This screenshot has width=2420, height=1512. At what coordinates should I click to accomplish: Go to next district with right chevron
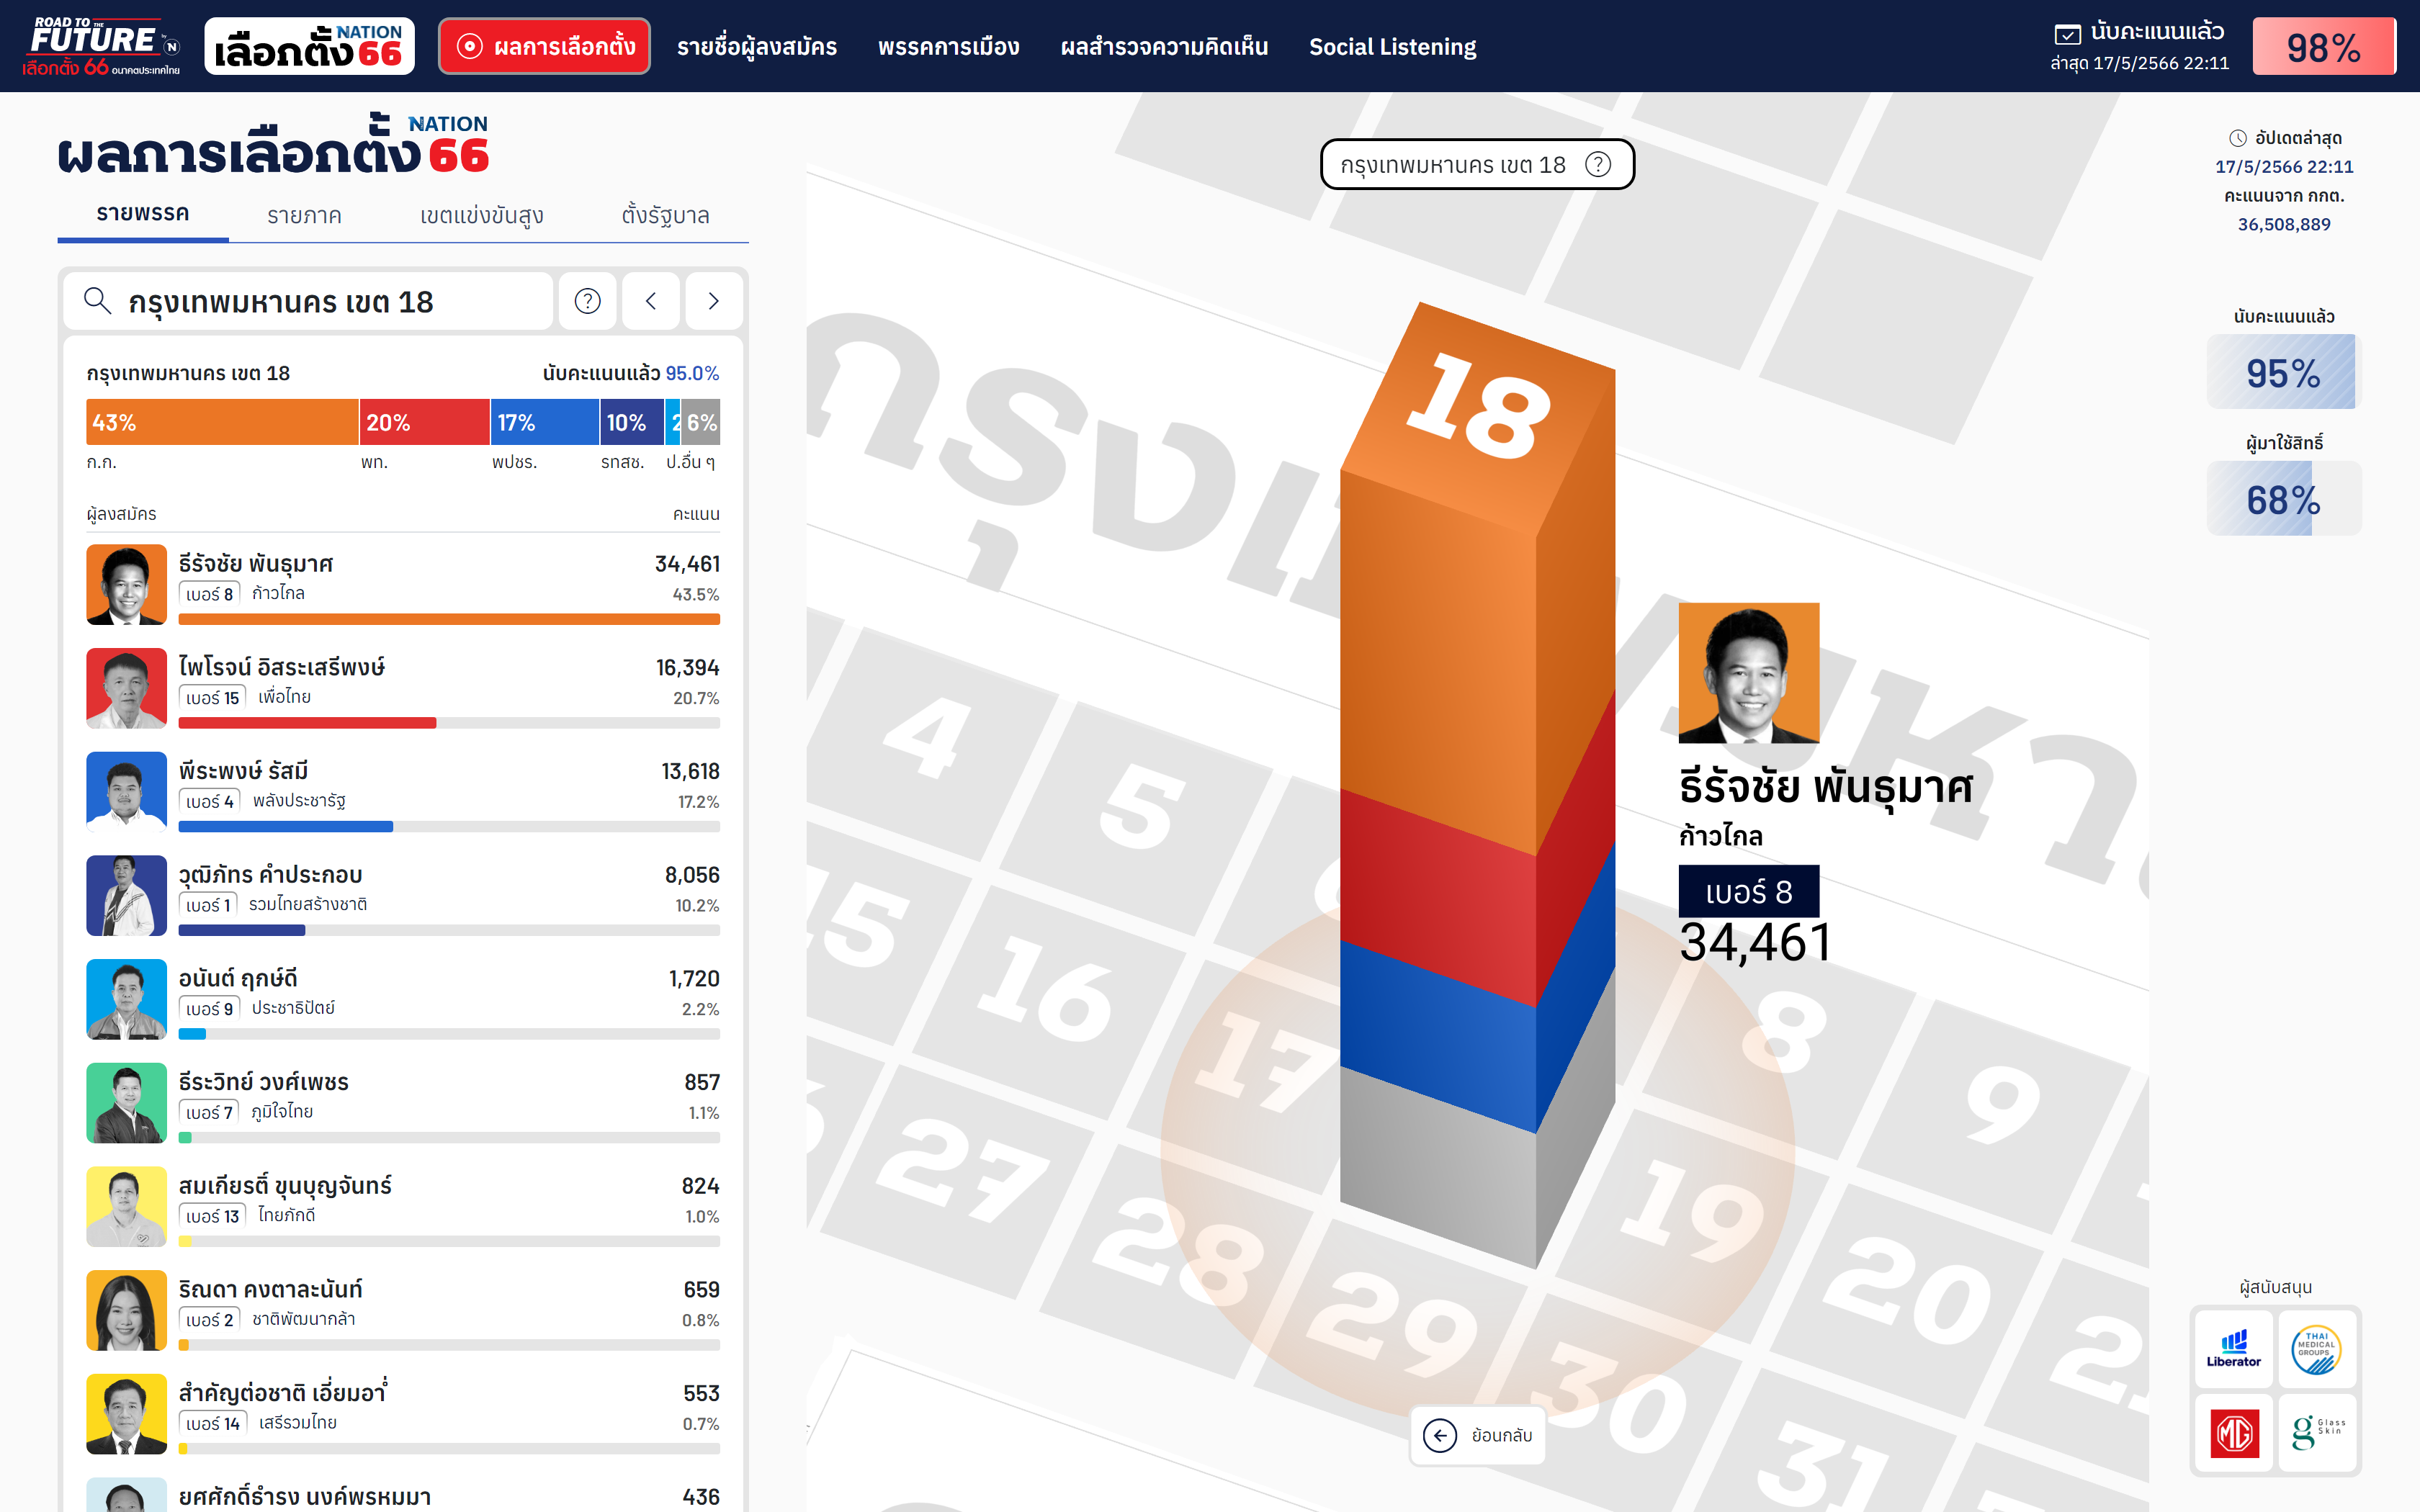coord(713,301)
